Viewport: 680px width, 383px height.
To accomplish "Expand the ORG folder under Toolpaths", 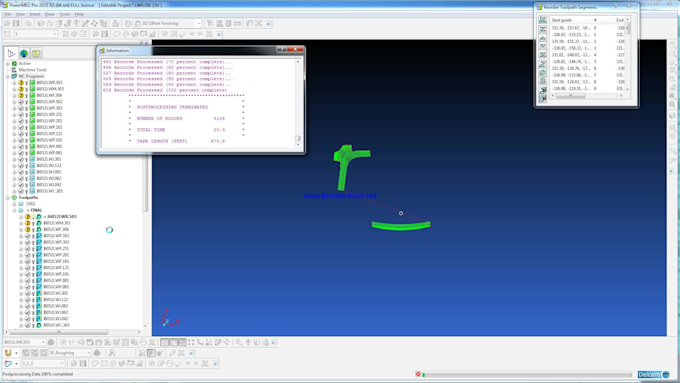I will [14, 204].
